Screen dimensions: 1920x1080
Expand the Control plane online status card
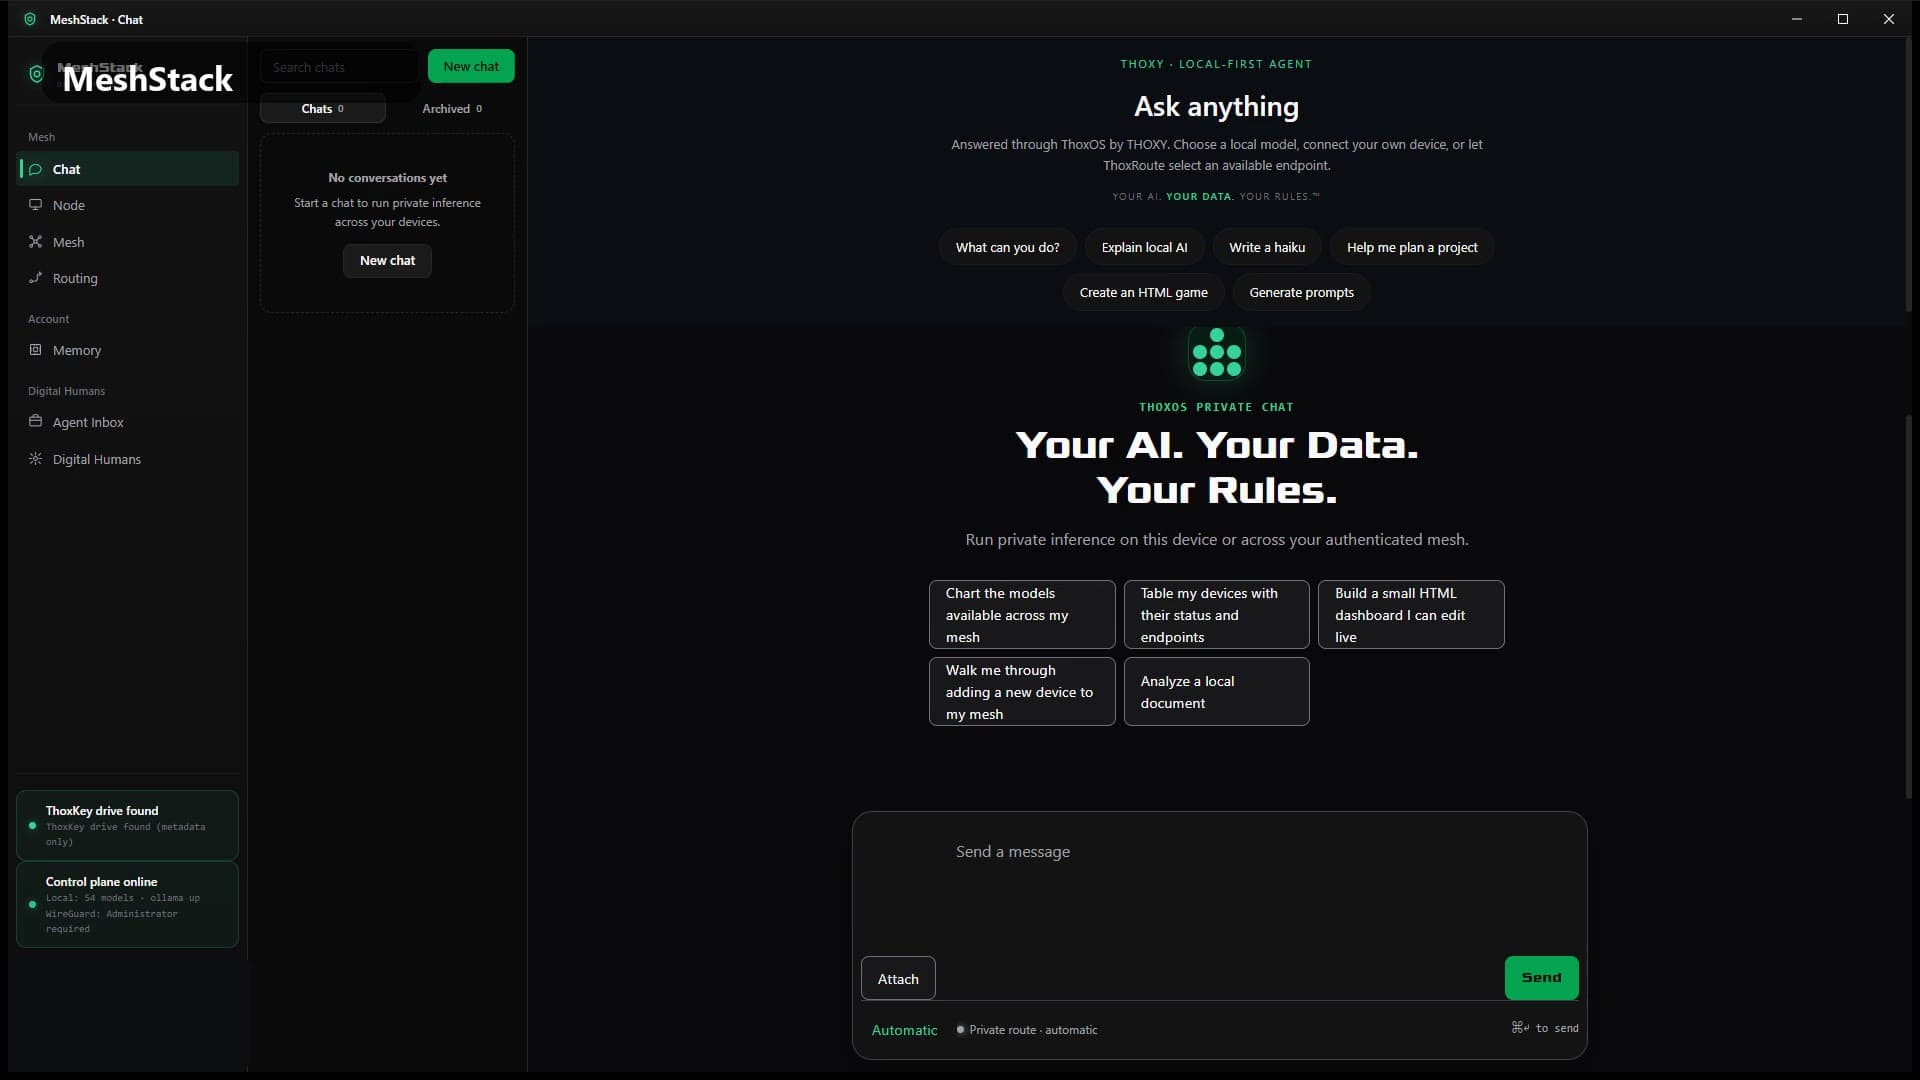tap(127, 904)
